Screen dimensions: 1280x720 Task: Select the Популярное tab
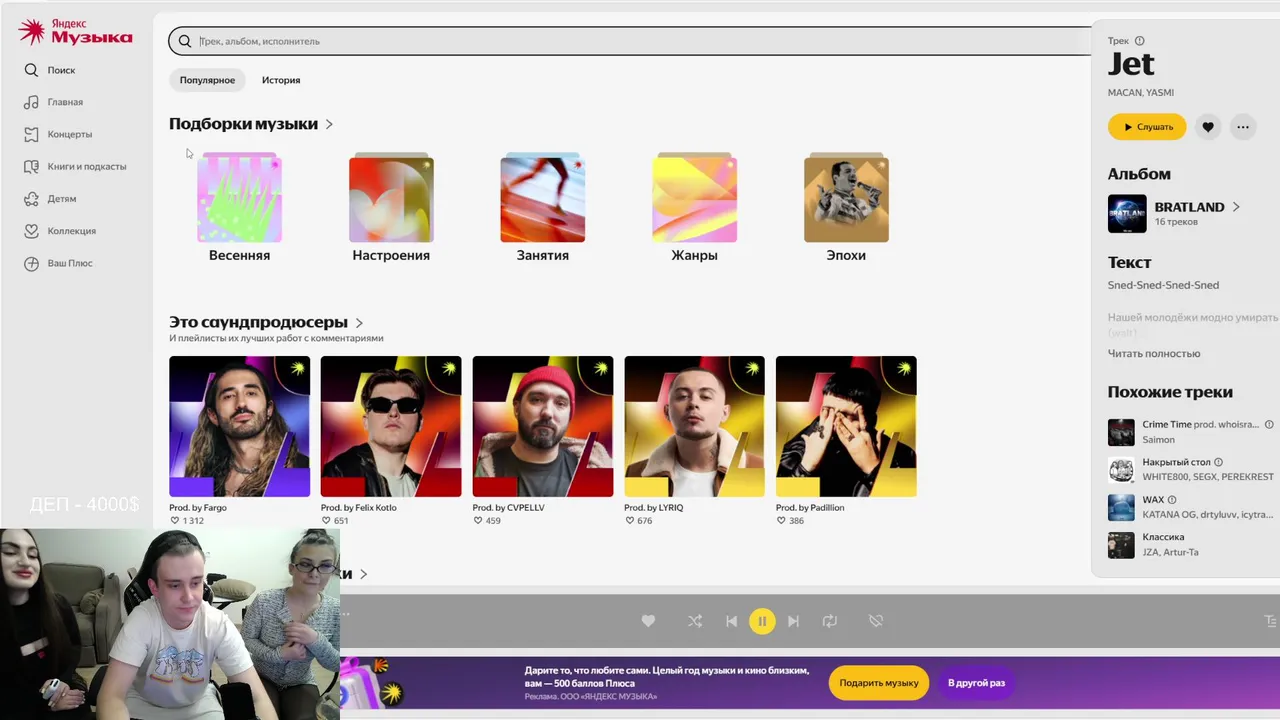(207, 80)
